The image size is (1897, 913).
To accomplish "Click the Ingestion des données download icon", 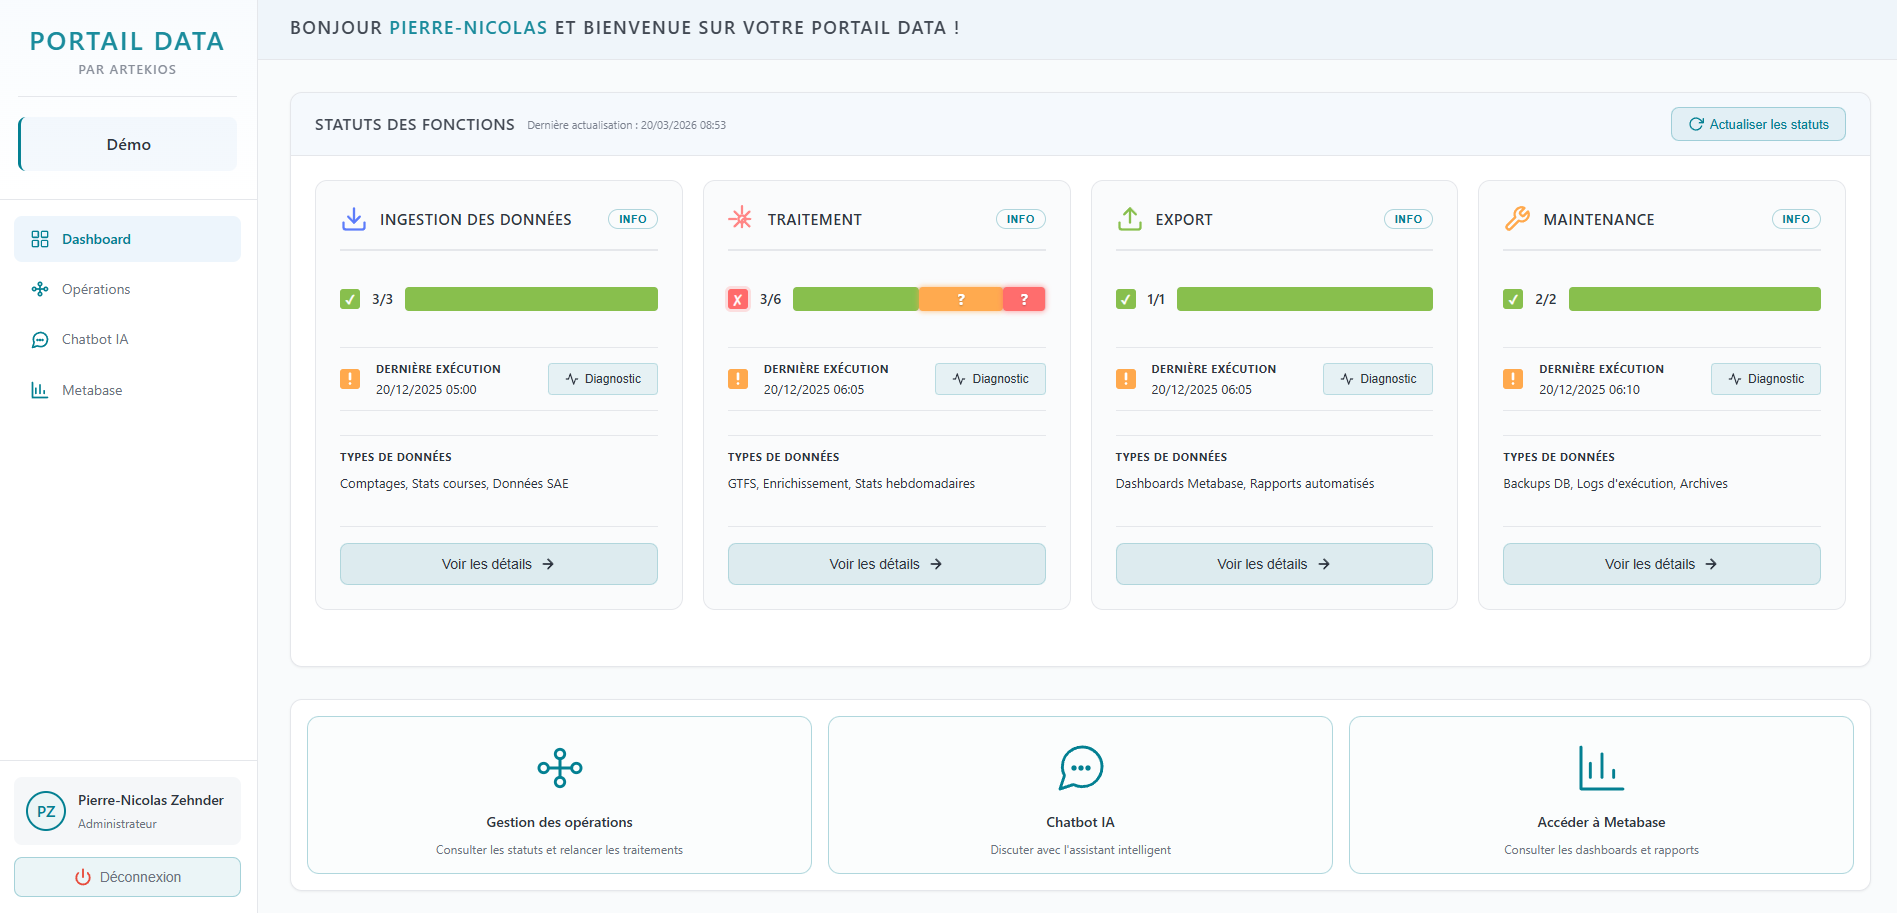I will point(353,218).
